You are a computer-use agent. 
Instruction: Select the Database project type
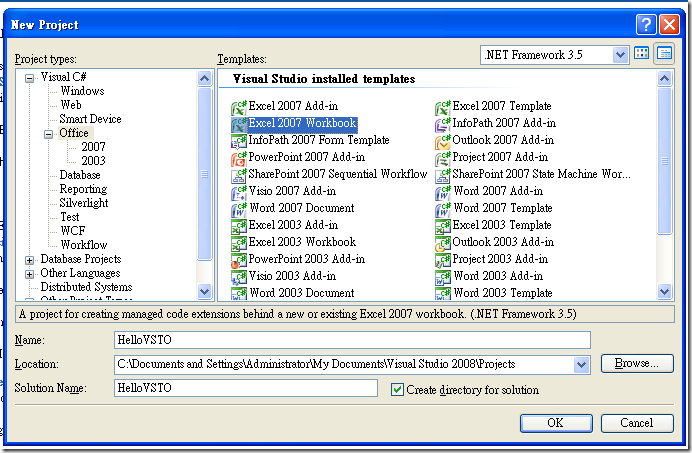click(80, 175)
